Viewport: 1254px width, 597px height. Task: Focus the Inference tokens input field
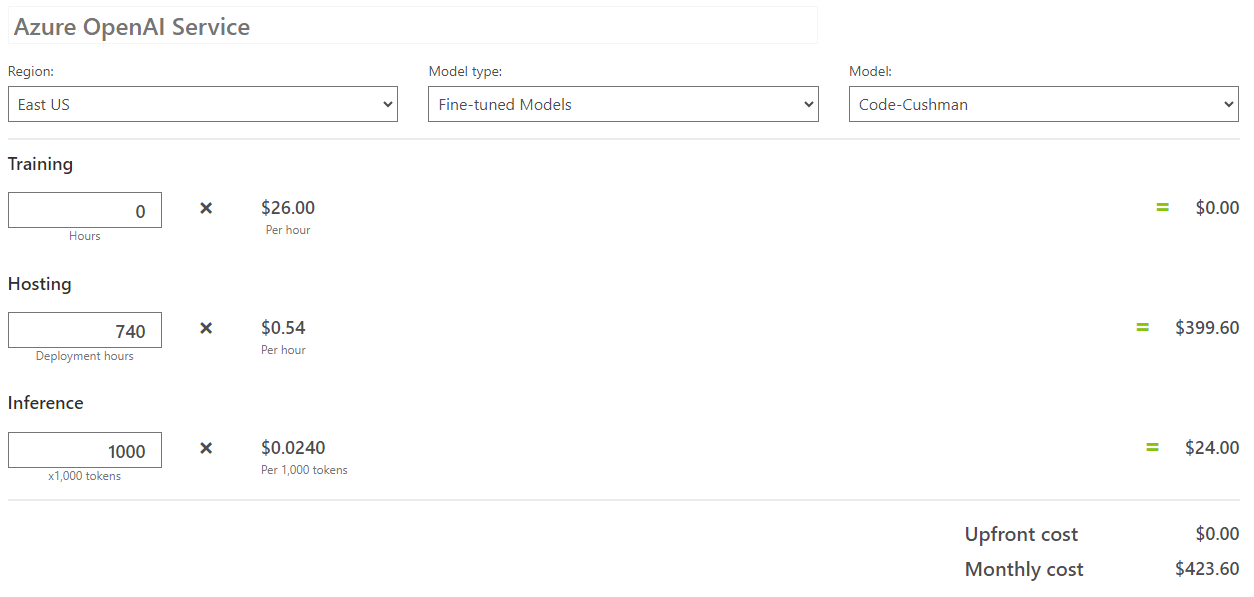pos(85,450)
